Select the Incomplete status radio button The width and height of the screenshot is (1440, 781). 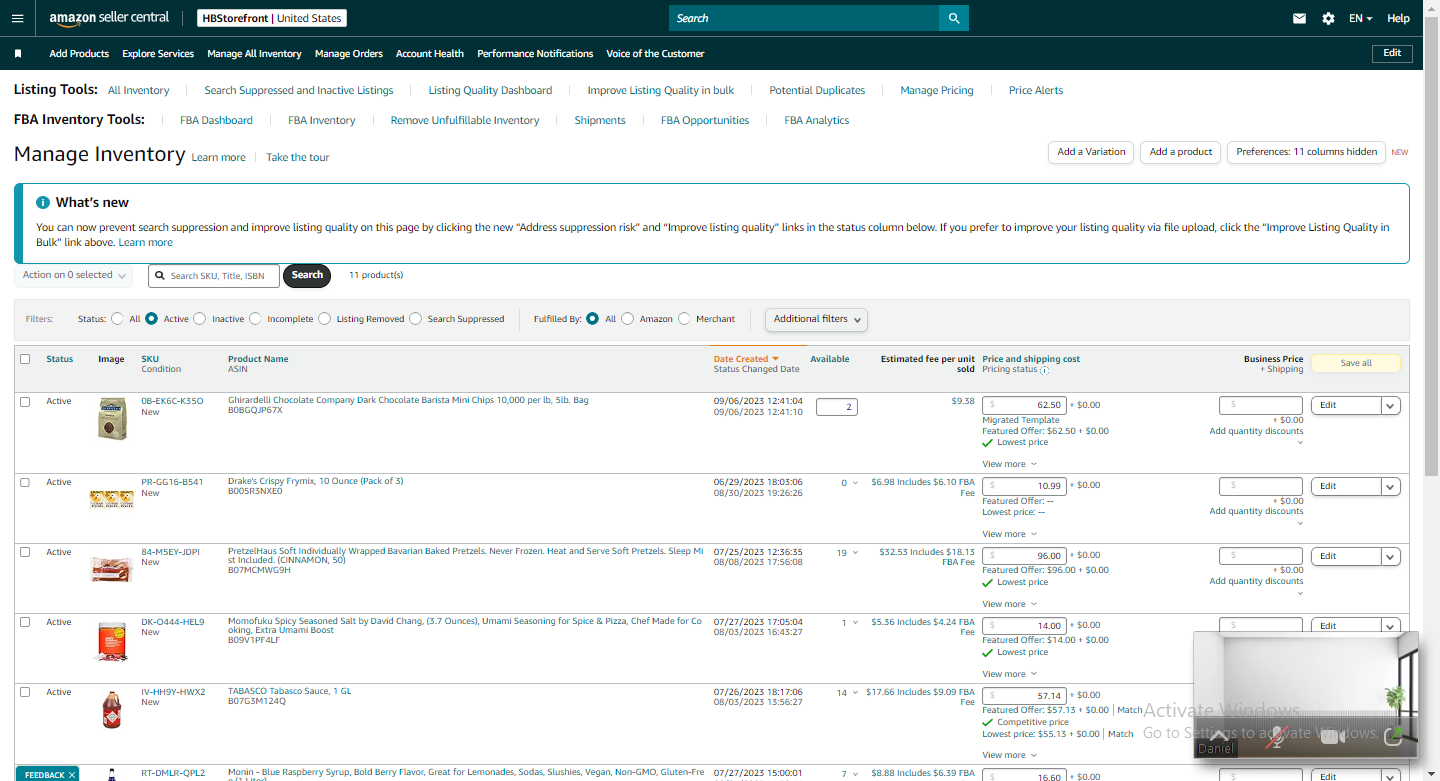coord(256,319)
